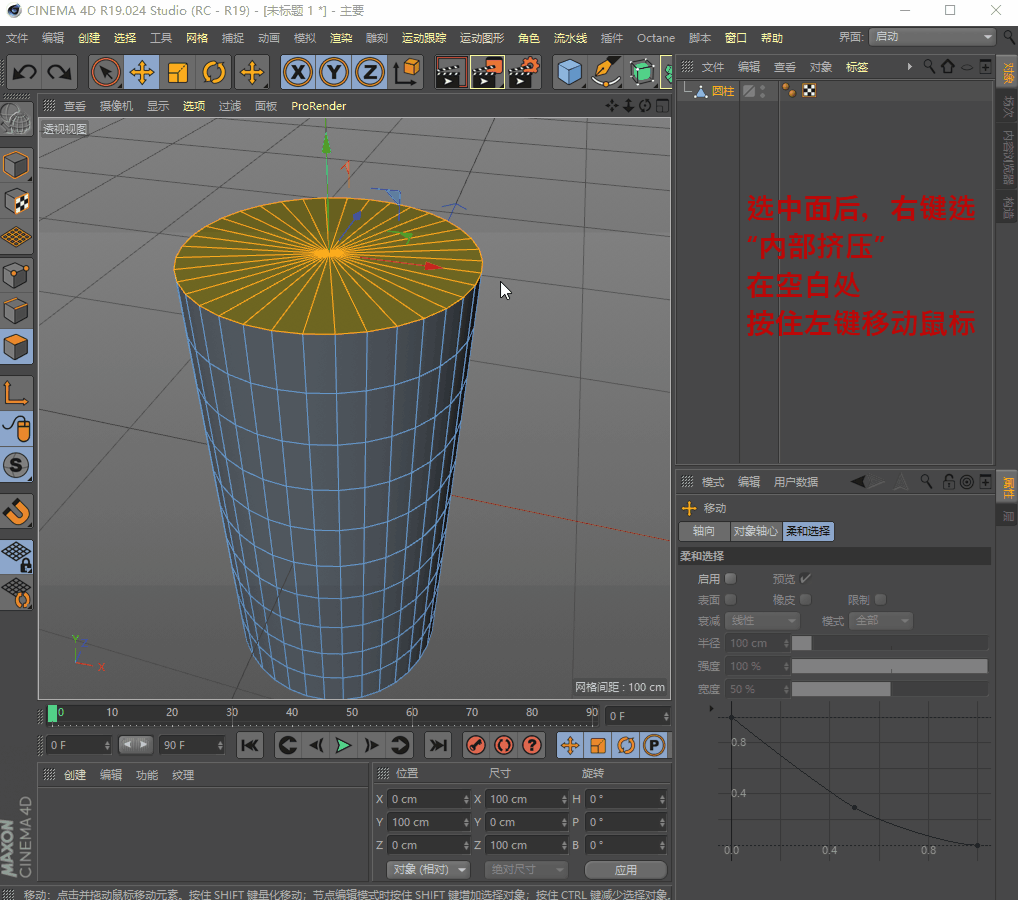Enable the 启用 checkbox in soft selection
The height and width of the screenshot is (900, 1018).
pyautogui.click(x=731, y=578)
